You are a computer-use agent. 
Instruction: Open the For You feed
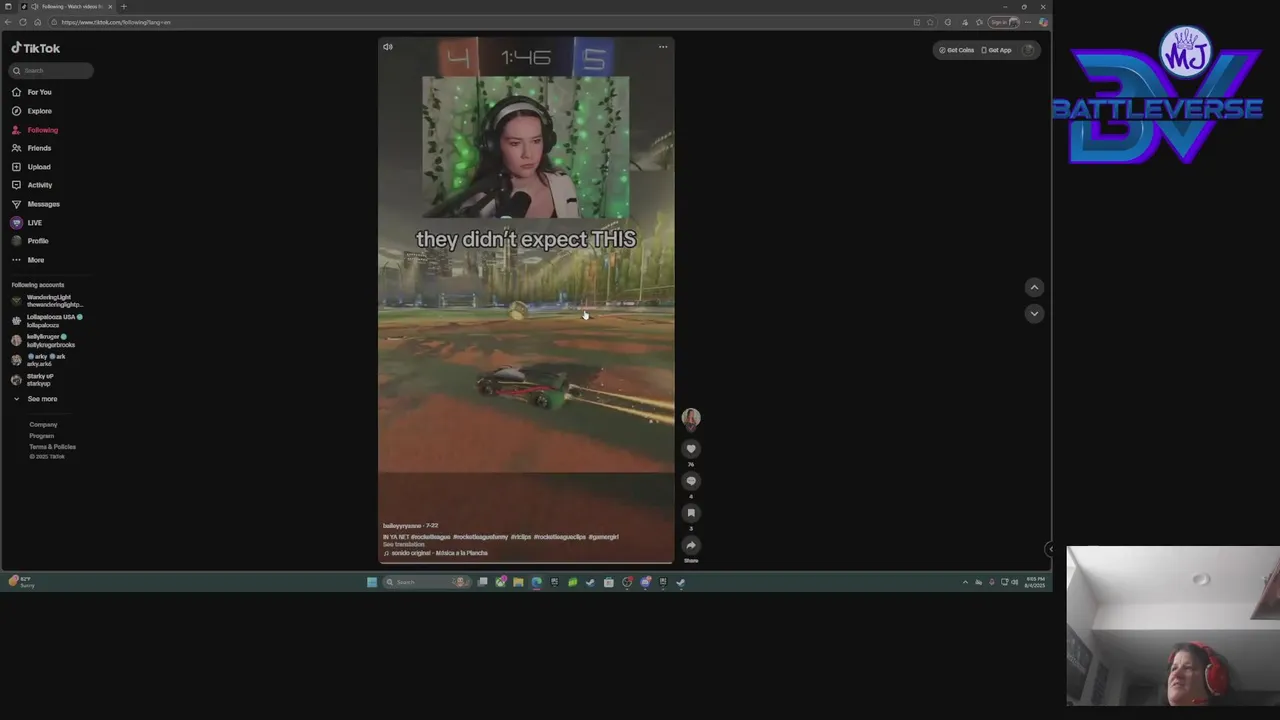click(x=39, y=92)
